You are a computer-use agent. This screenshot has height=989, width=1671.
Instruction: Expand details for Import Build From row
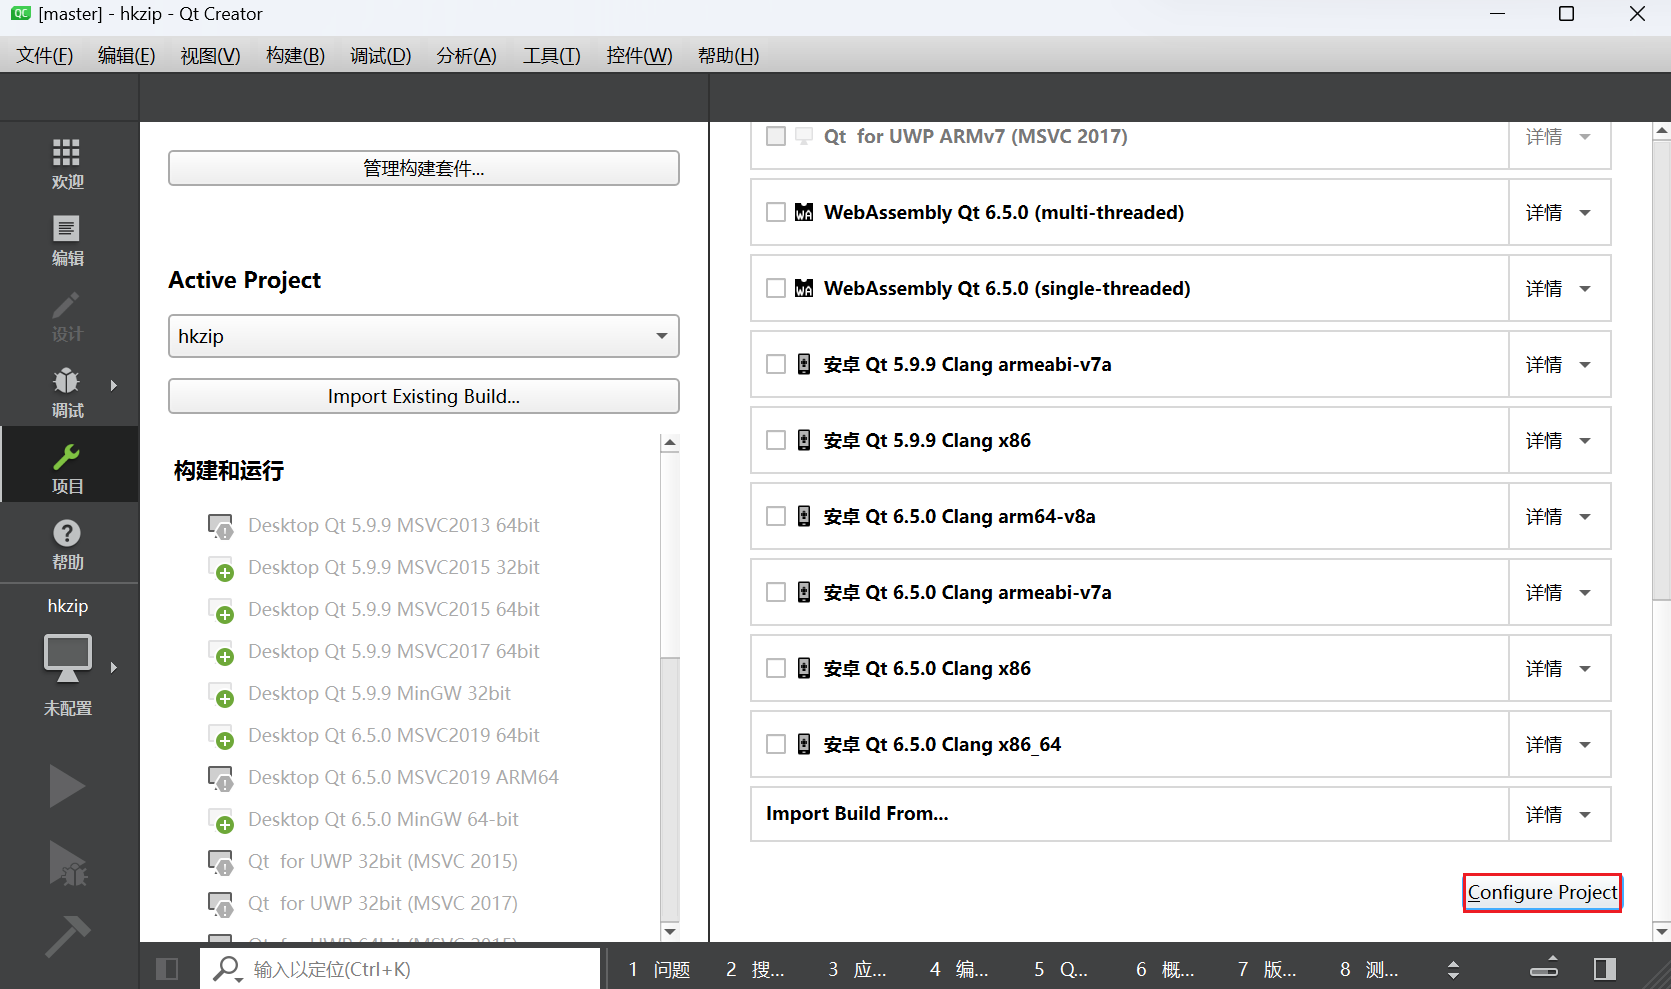(x=1559, y=814)
